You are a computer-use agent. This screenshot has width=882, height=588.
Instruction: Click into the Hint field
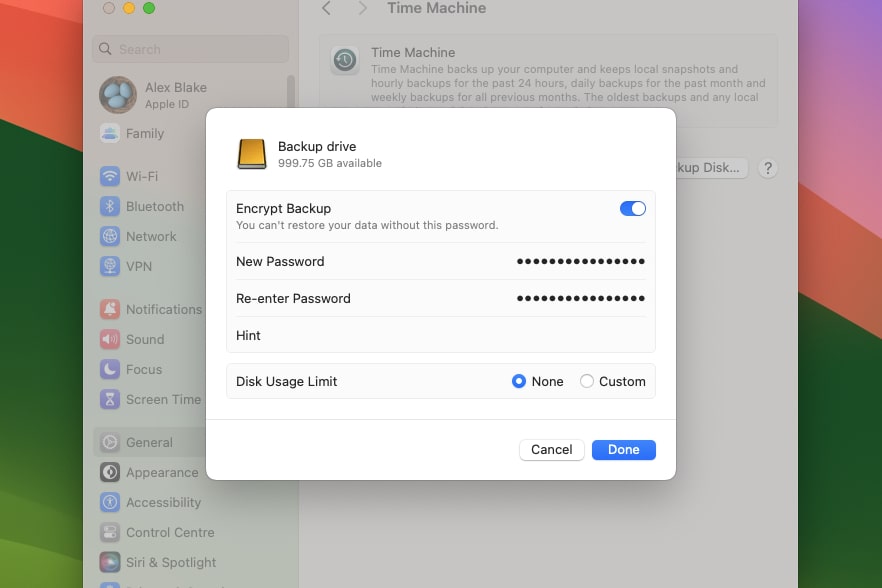pos(440,335)
